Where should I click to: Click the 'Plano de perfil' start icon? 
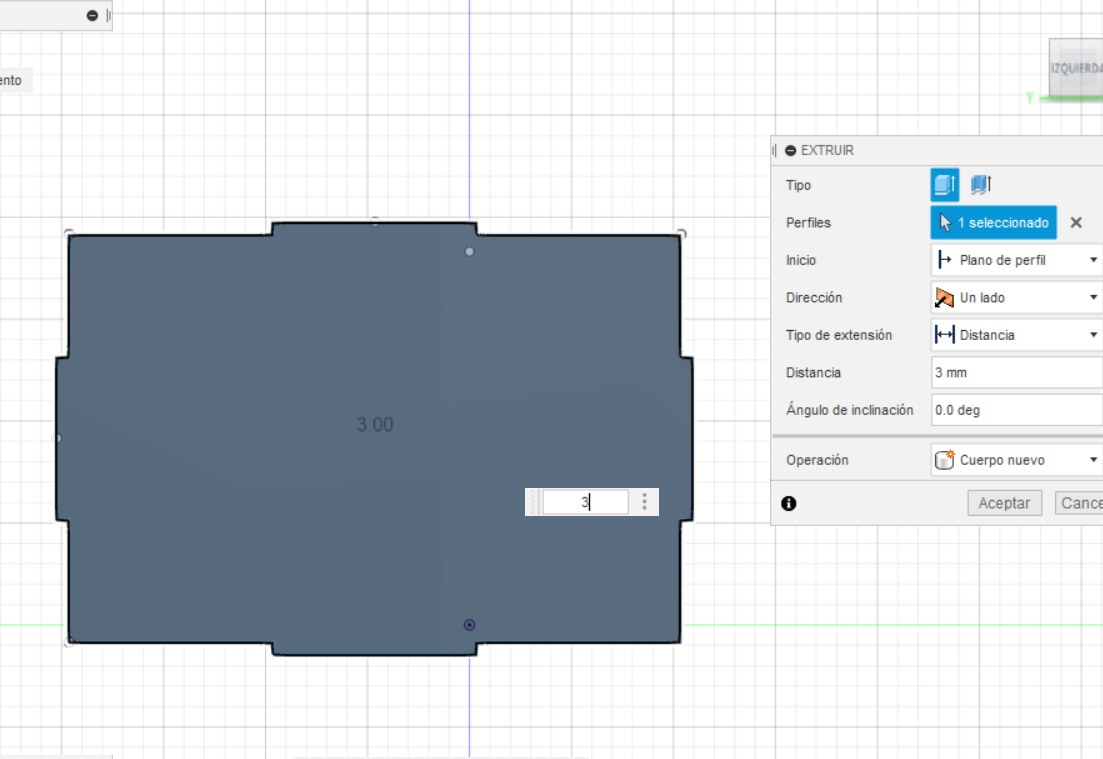point(944,260)
